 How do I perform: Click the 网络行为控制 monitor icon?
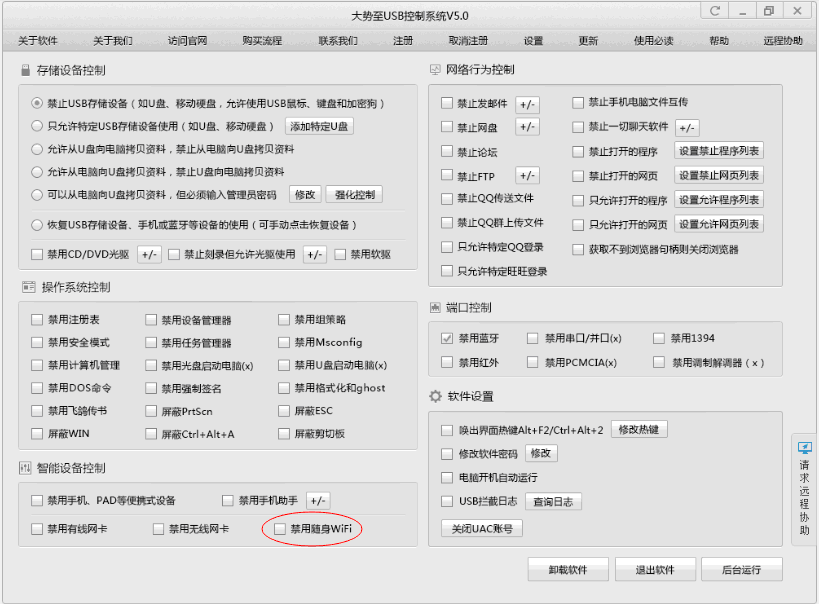[435, 71]
